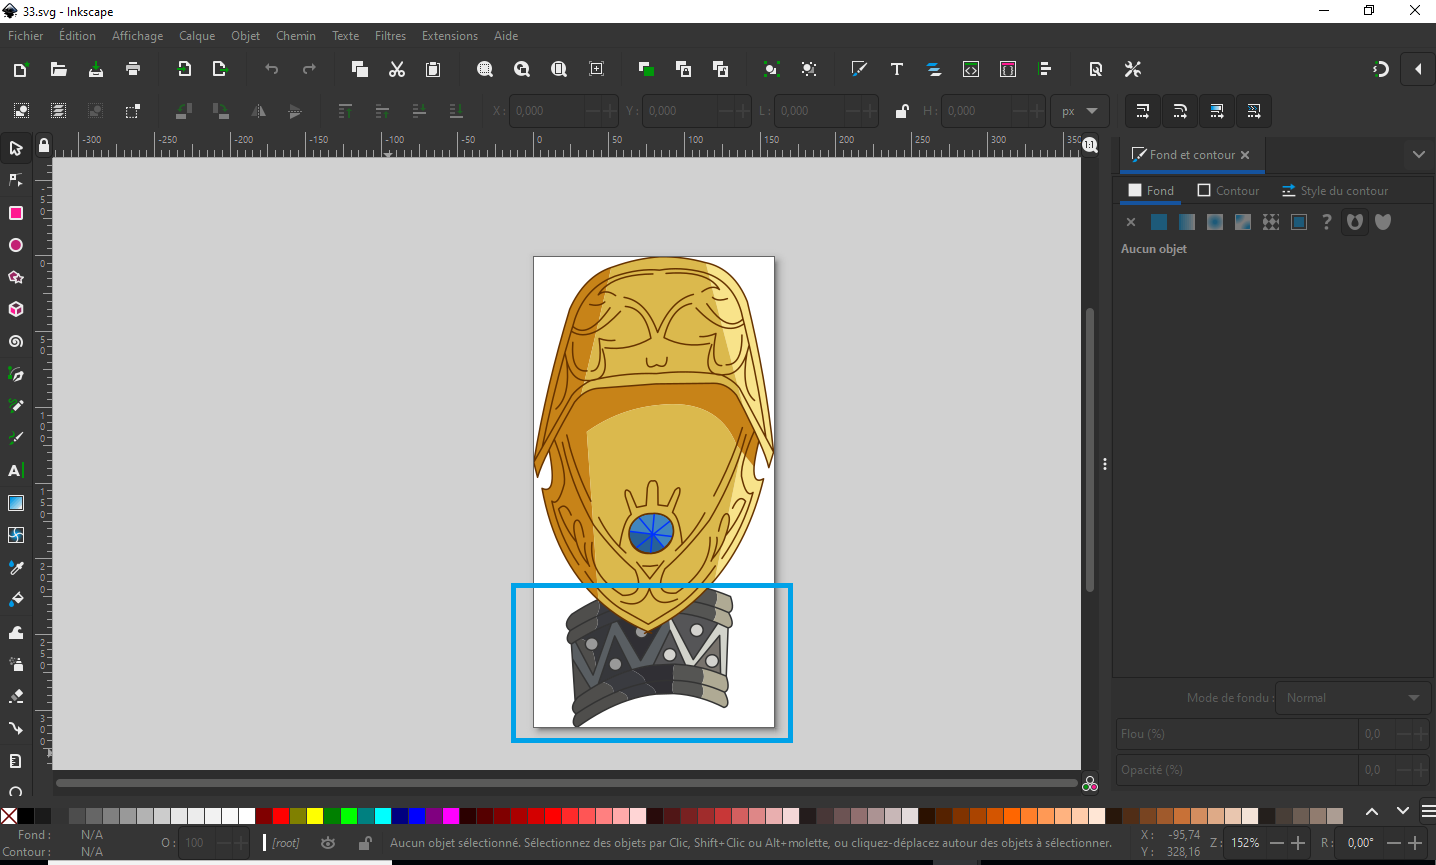Collapse the Fond et contour panel chevron
This screenshot has height=865, width=1436.
(1419, 155)
